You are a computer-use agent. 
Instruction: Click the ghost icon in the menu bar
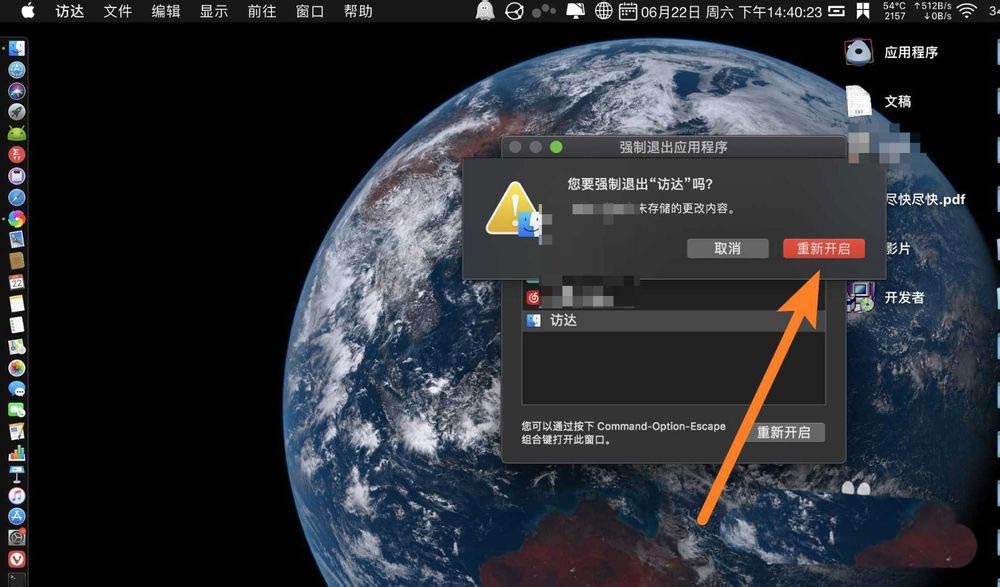click(485, 11)
